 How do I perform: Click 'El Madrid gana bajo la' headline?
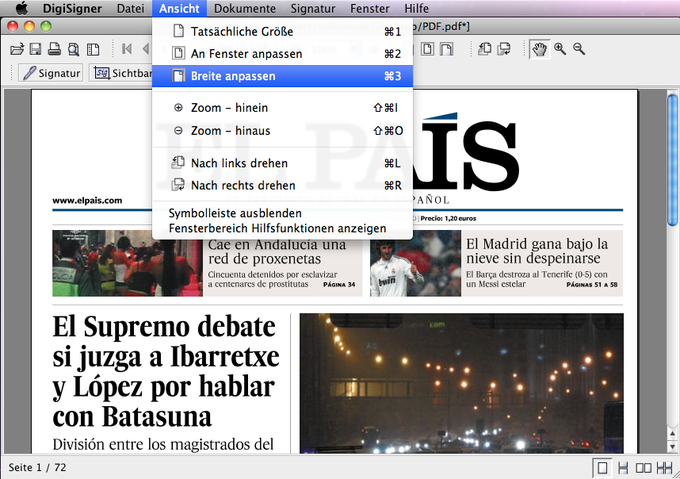tap(537, 244)
